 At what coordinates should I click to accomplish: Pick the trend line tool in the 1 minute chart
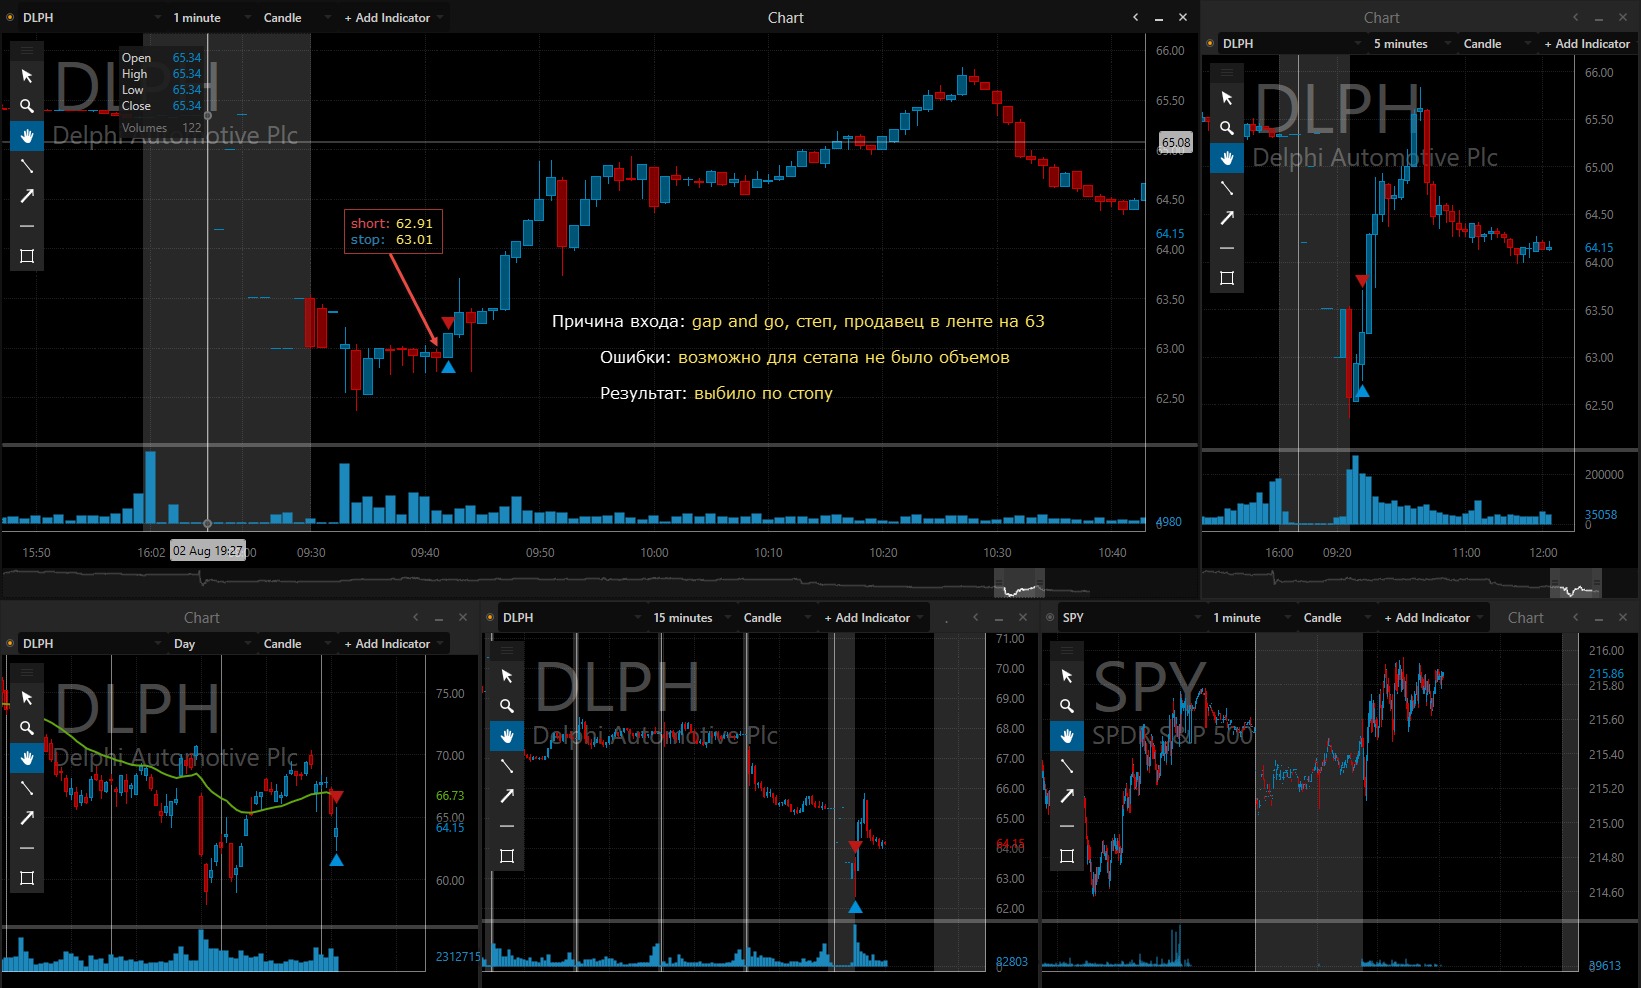coord(27,166)
